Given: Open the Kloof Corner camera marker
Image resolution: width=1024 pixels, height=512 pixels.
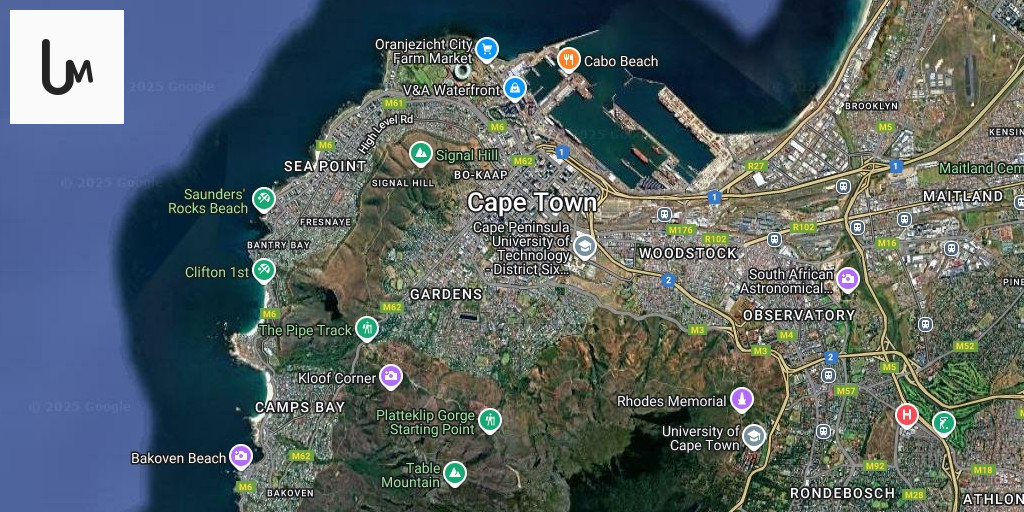Looking at the screenshot, I should tap(391, 376).
